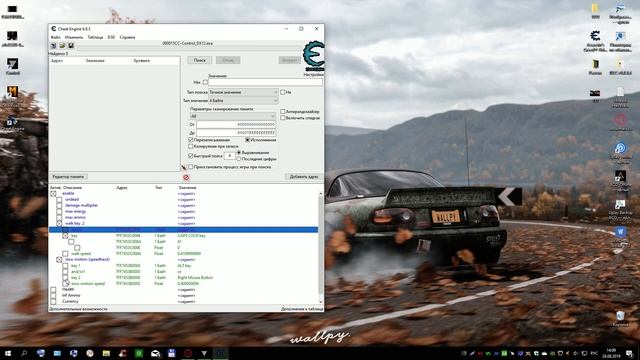Collapse the 'enable' group entry
Viewport: 640px width, 360px height.
[x=53, y=193]
